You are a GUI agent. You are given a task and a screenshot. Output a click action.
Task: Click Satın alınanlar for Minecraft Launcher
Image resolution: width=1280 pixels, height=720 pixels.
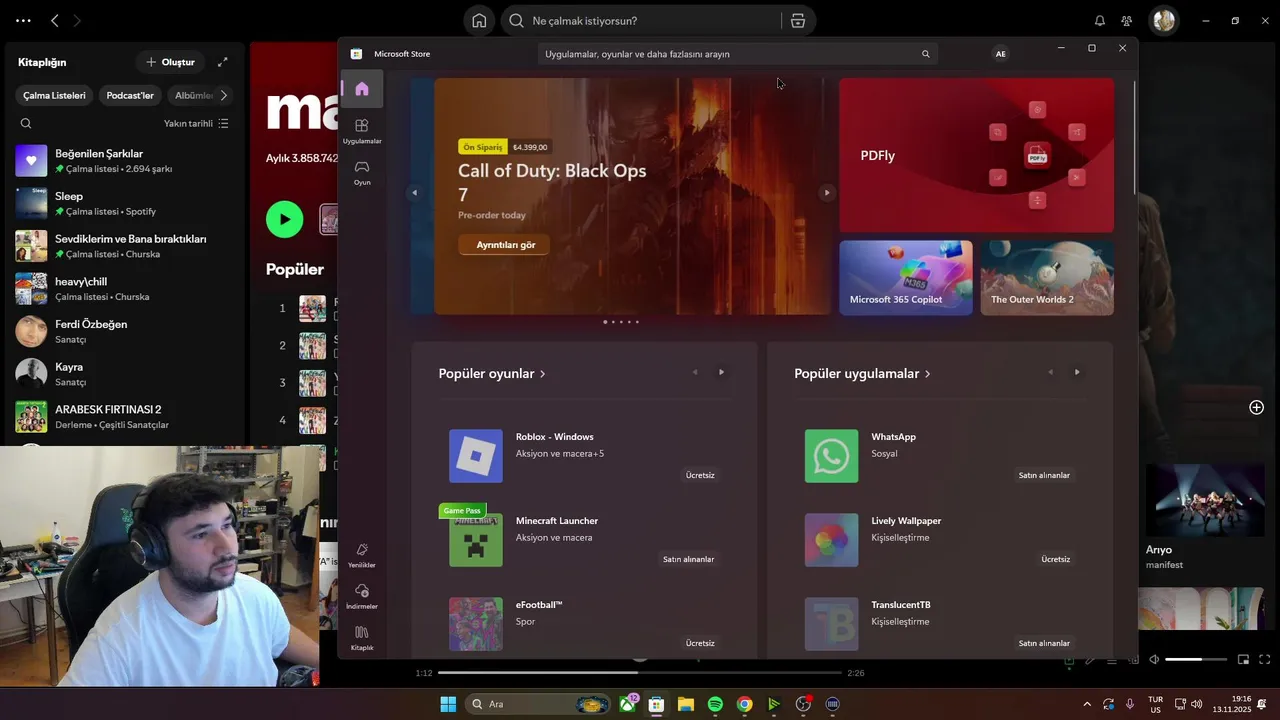pyautogui.click(x=688, y=559)
